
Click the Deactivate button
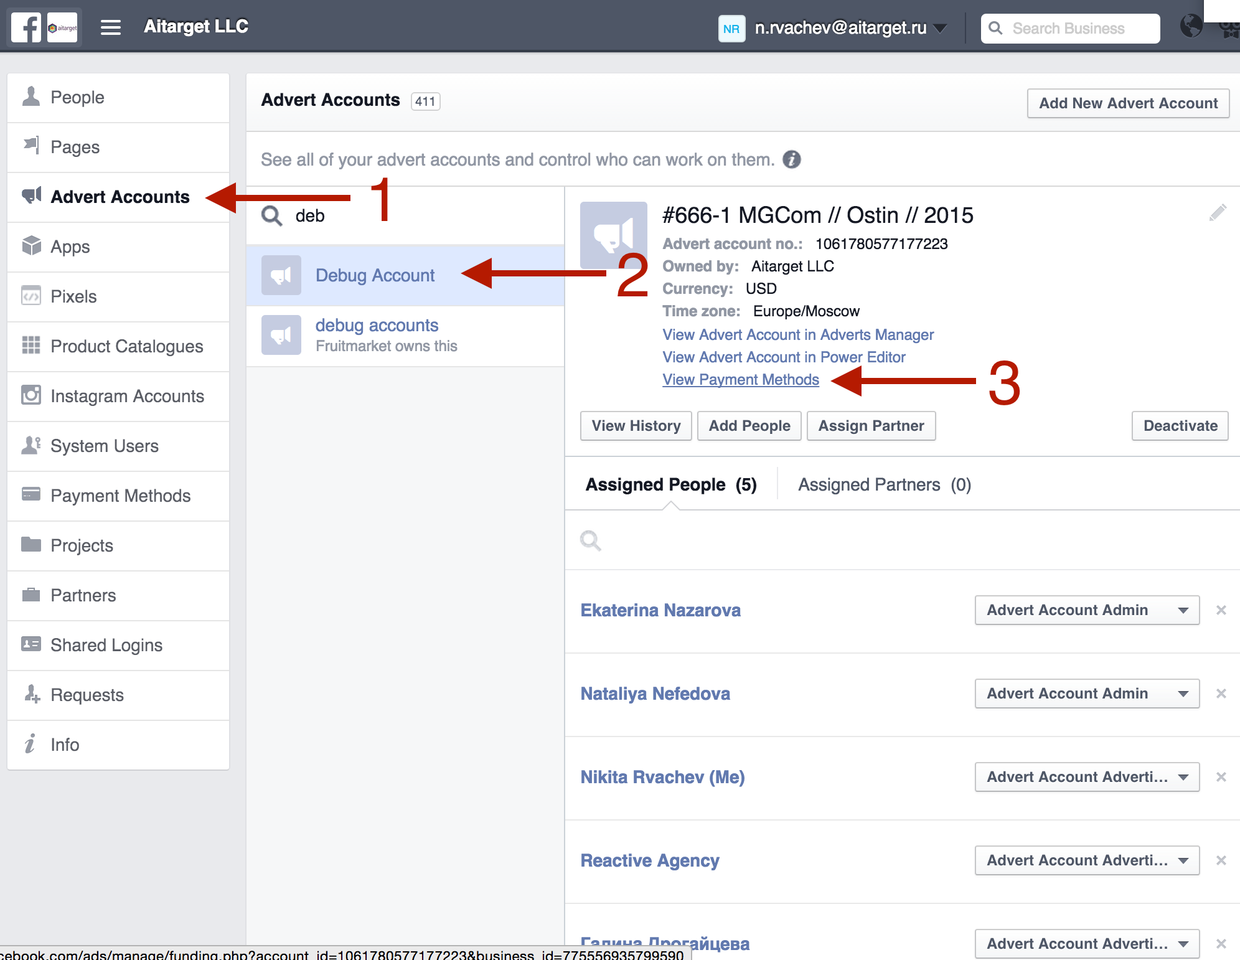(1180, 426)
